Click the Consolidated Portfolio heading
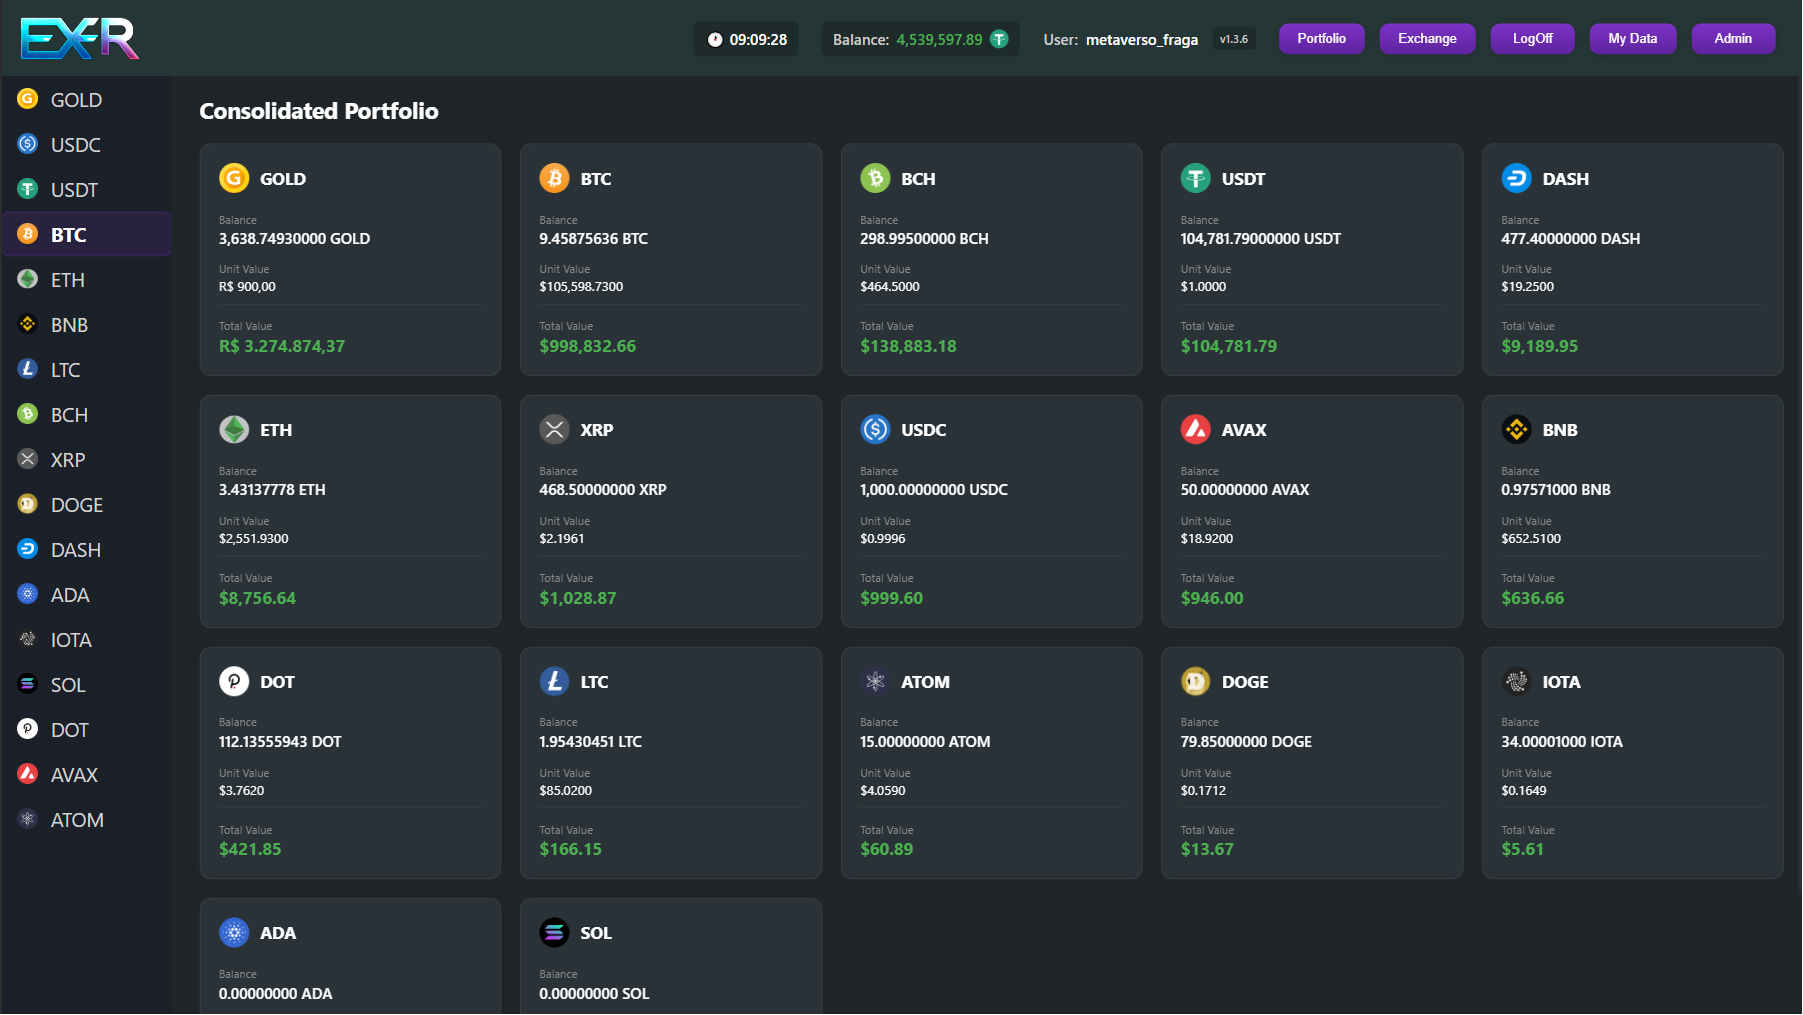 pos(319,111)
